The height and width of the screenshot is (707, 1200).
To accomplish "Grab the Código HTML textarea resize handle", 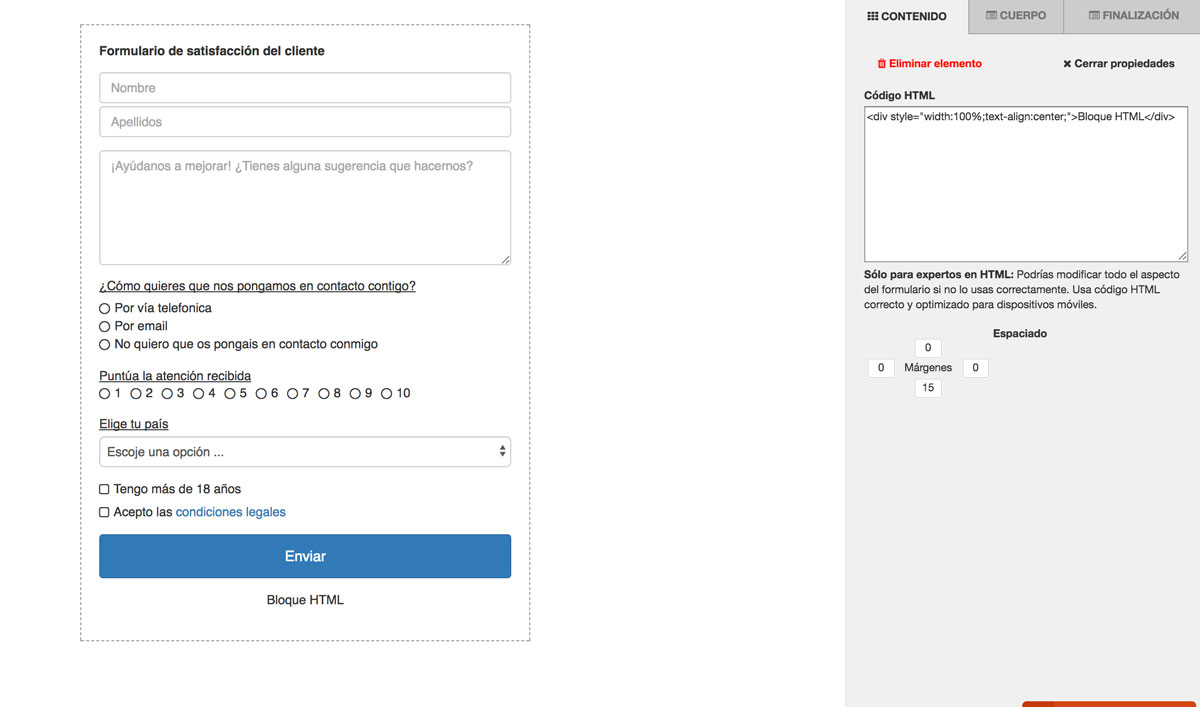I will pyautogui.click(x=1182, y=256).
